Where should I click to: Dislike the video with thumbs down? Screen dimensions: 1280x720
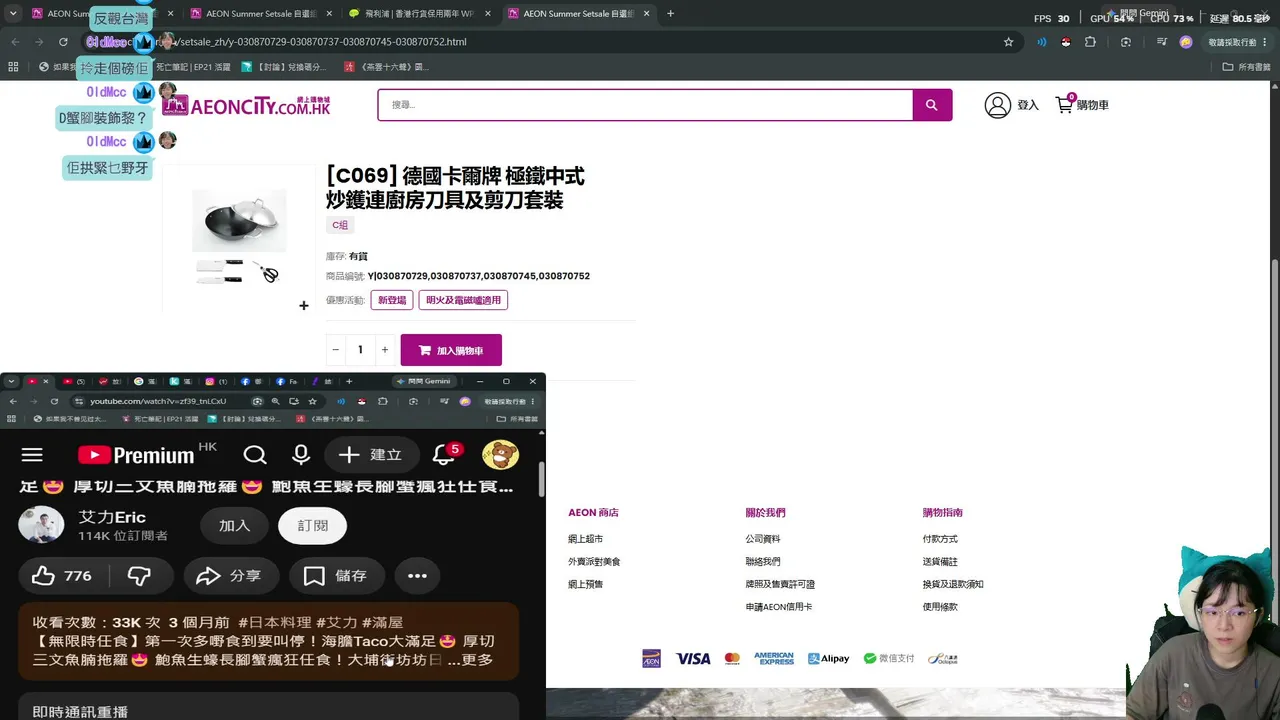click(139, 576)
